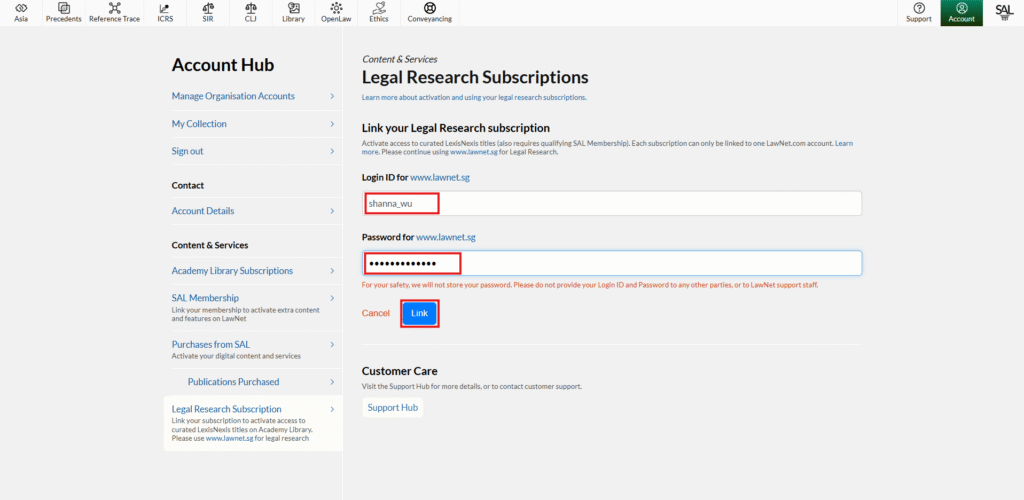Expand chevron next to Legal Research Subscription
The height and width of the screenshot is (500, 1024).
click(x=332, y=409)
